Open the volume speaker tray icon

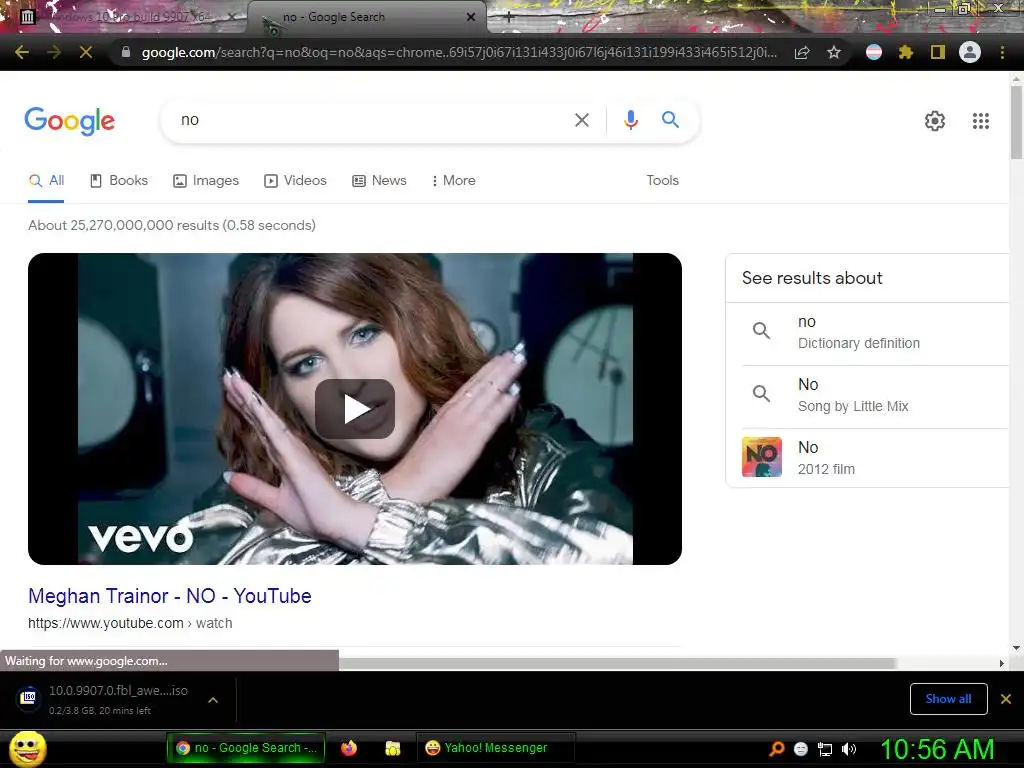click(x=849, y=749)
